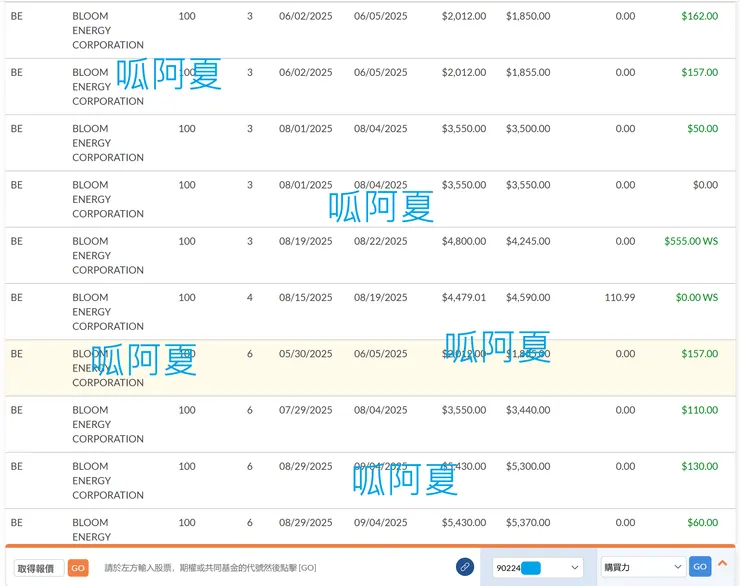Select the 07/29/2025 date cell
The height and width of the screenshot is (586, 740).
[305, 410]
